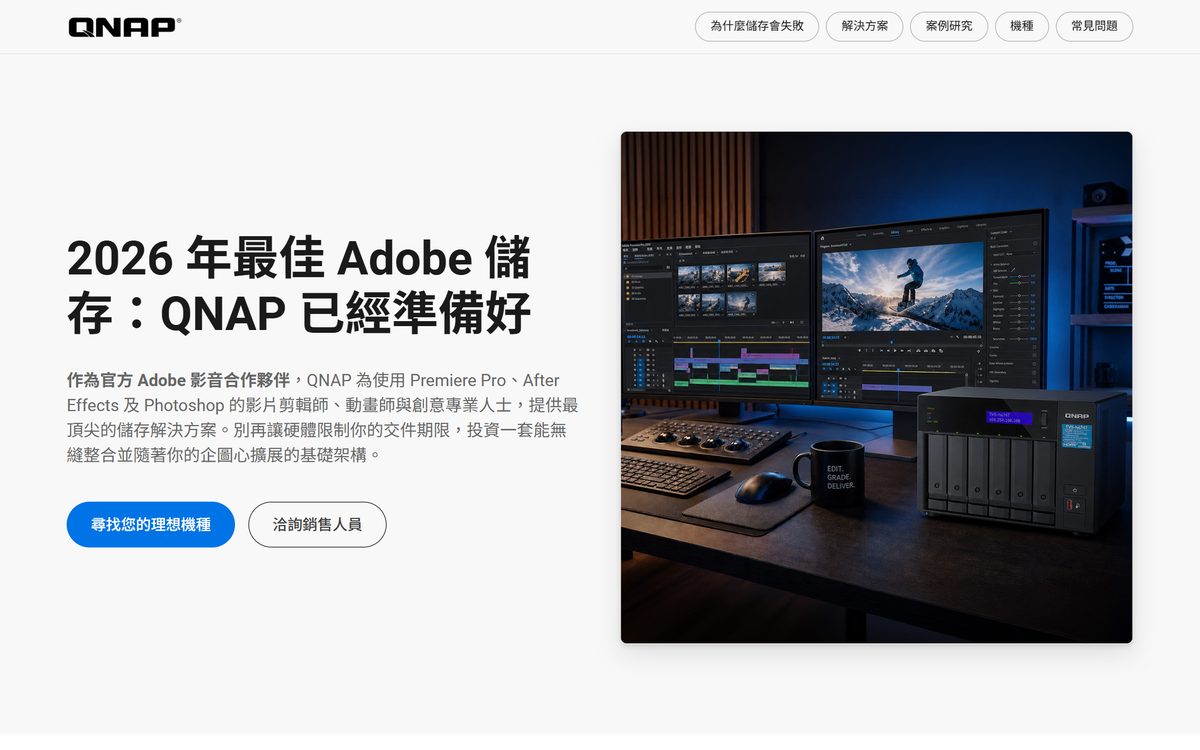Image resolution: width=1200 pixels, height=750 pixels.
Task: Open the 為什麼儲存會失敗 nav item
Action: point(757,26)
